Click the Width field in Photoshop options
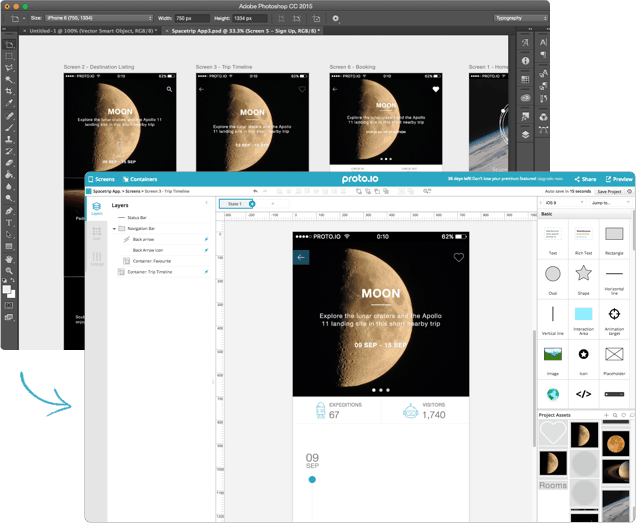The width and height of the screenshot is (636, 523). [x=192, y=18]
